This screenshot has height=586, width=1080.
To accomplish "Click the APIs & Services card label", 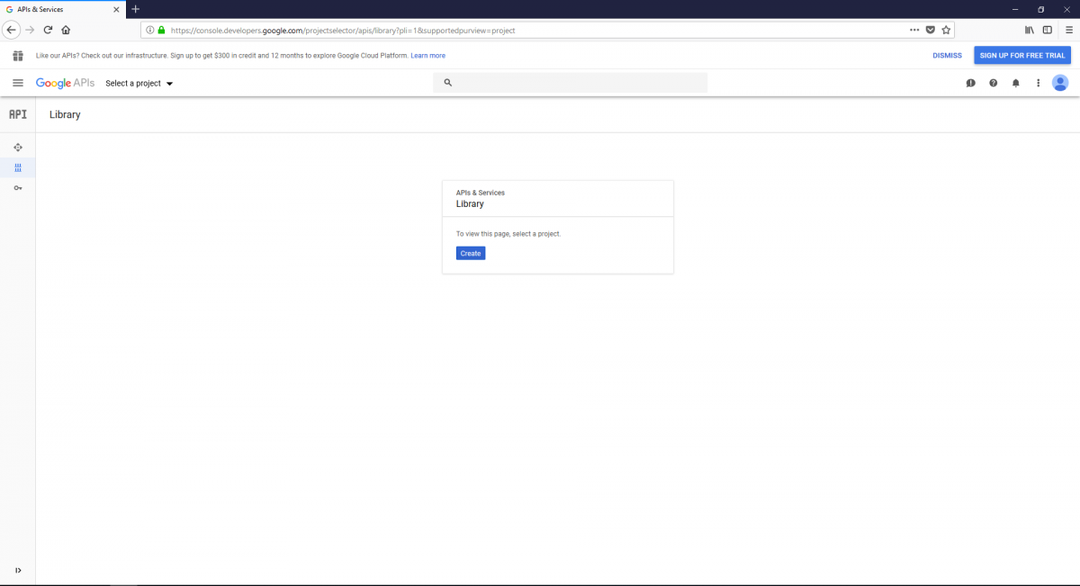I will (480, 193).
